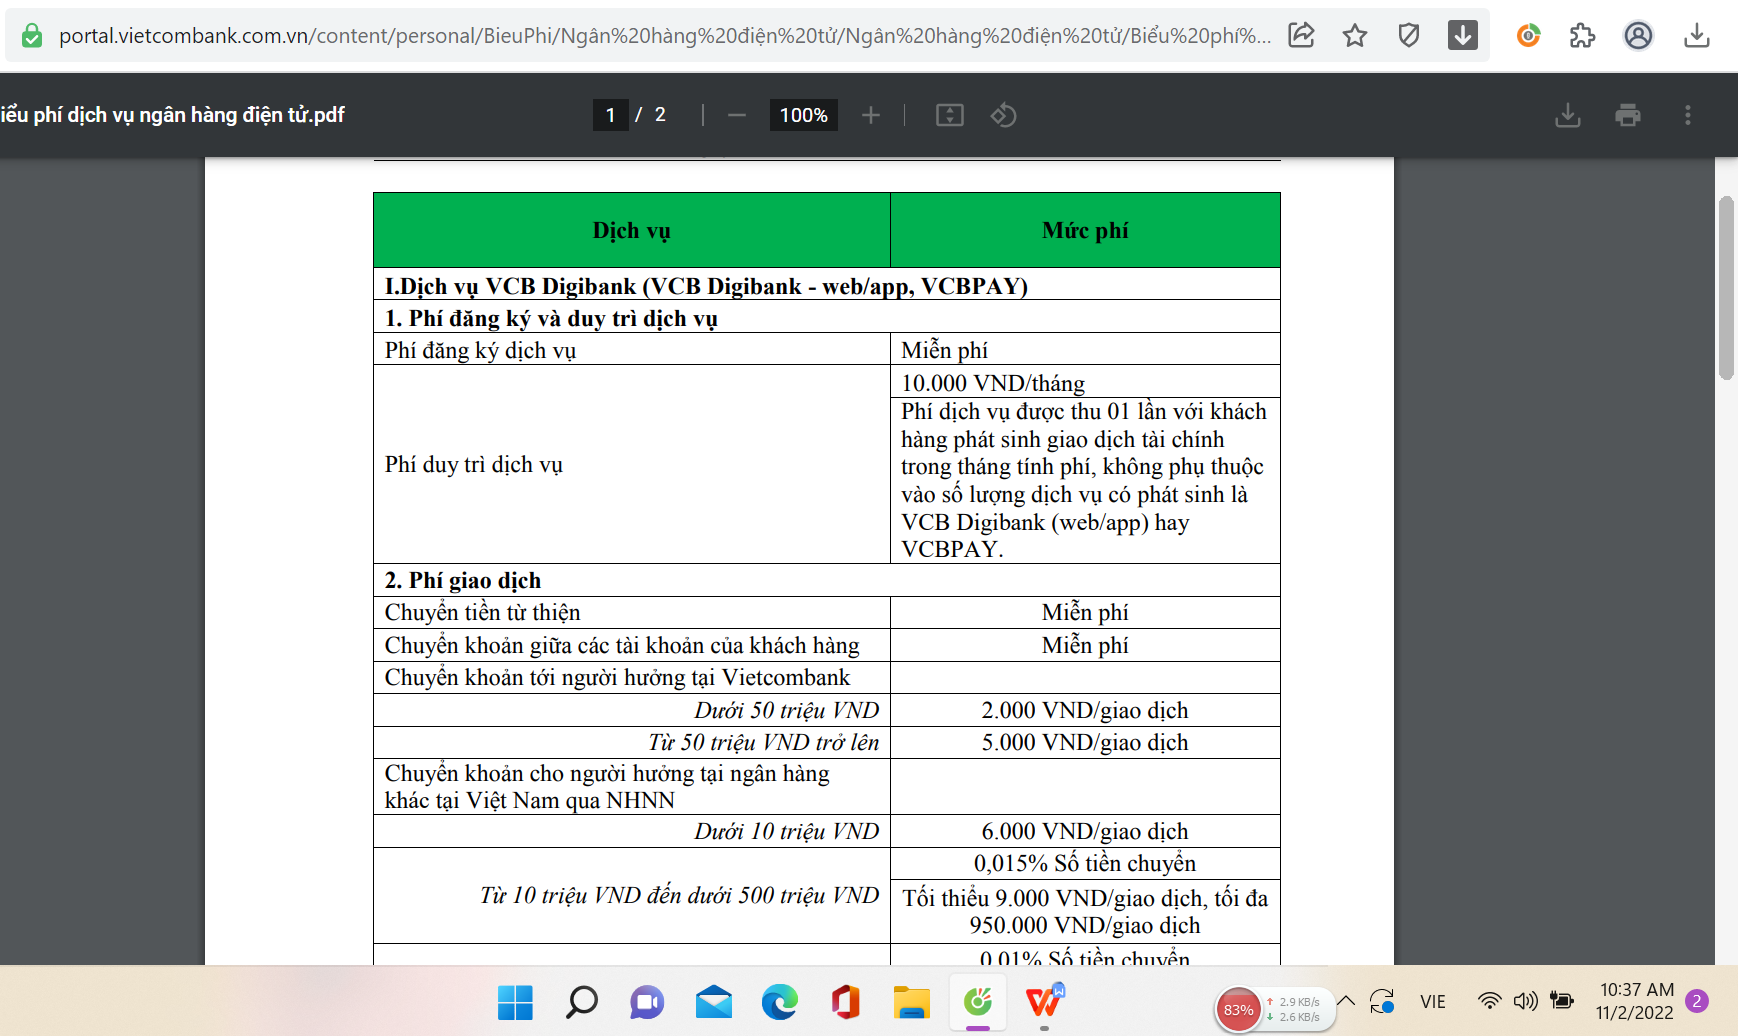Click the 100% zoom level field

tap(803, 115)
